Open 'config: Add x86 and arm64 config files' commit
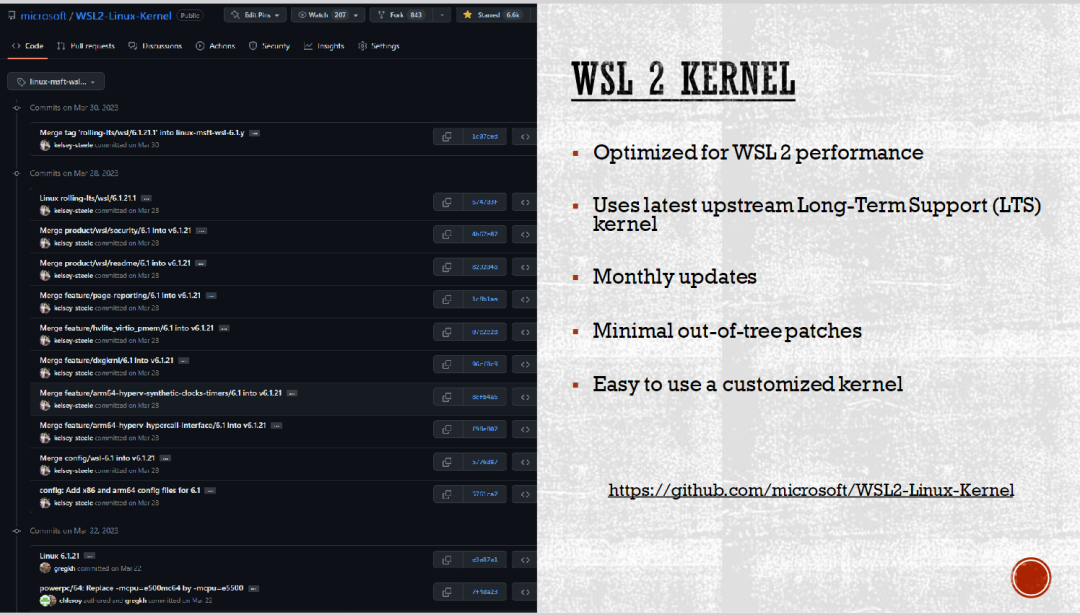 [x=120, y=490]
